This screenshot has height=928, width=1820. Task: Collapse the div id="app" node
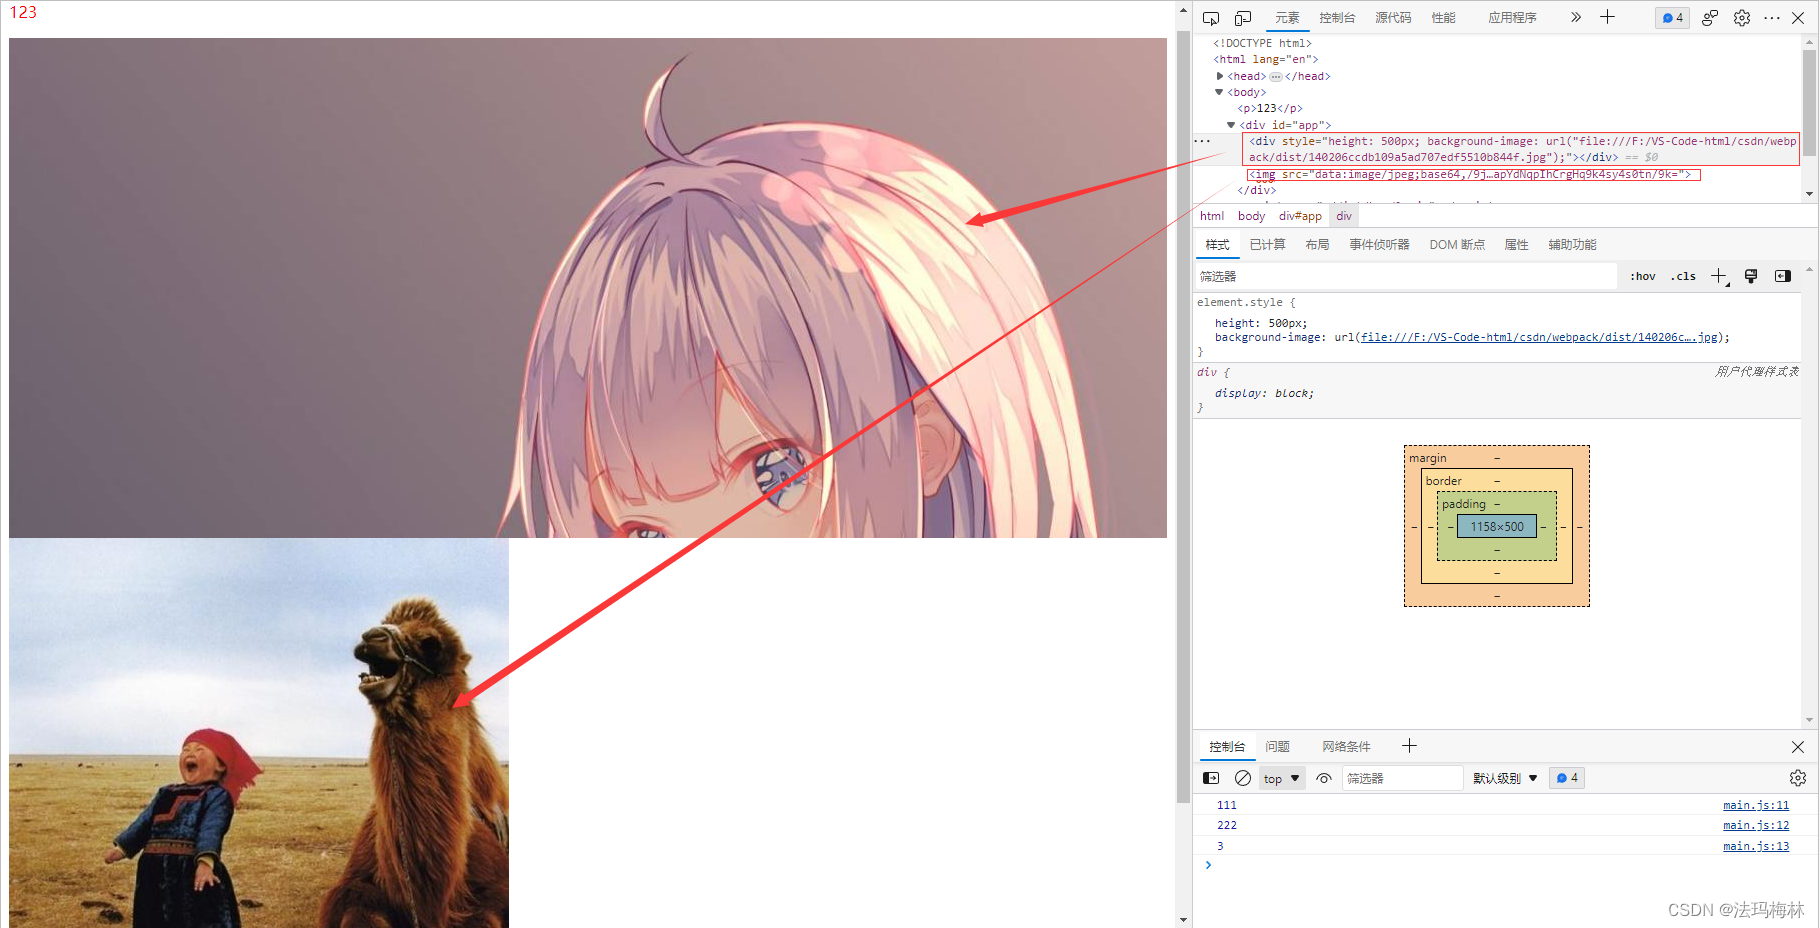coord(1231,125)
